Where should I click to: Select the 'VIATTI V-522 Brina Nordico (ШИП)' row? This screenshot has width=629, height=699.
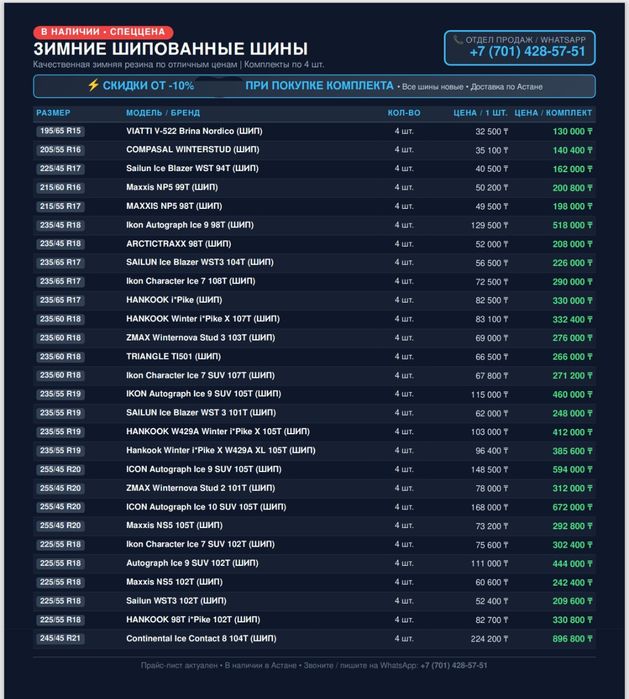tap(314, 131)
